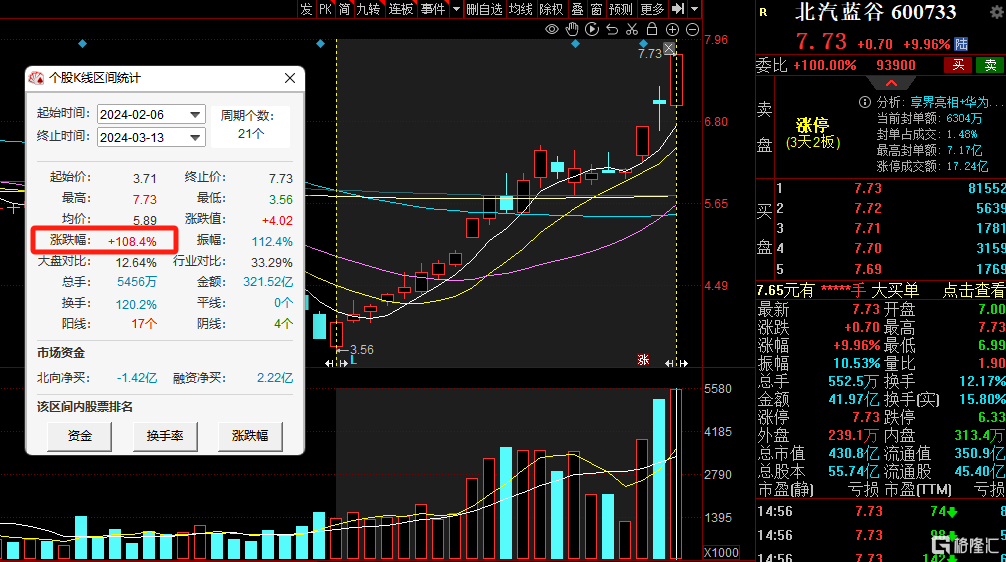
Task: Click the right range boundary arrows handle
Action: [676, 363]
